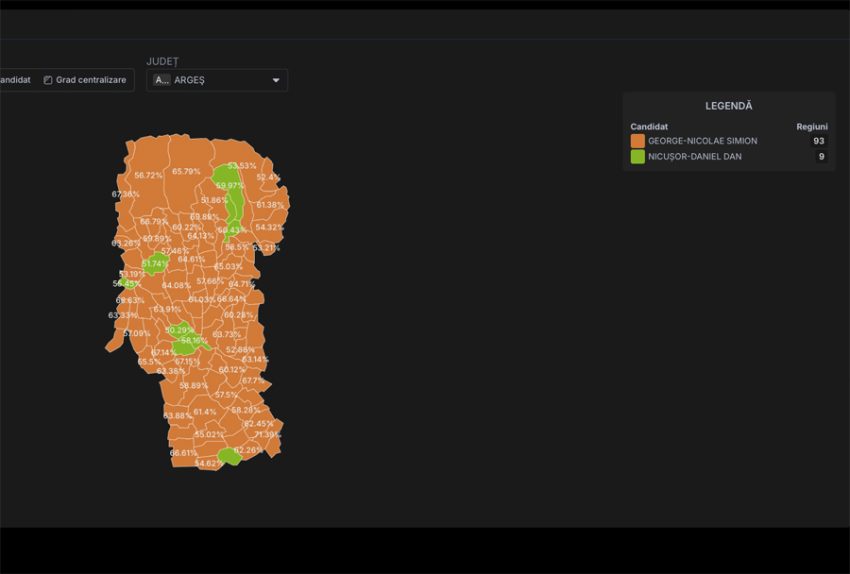Viewport: 850px width, 574px height.
Task: Select GEORGE-NICOLAE SIMION in the legend
Action: (x=701, y=141)
